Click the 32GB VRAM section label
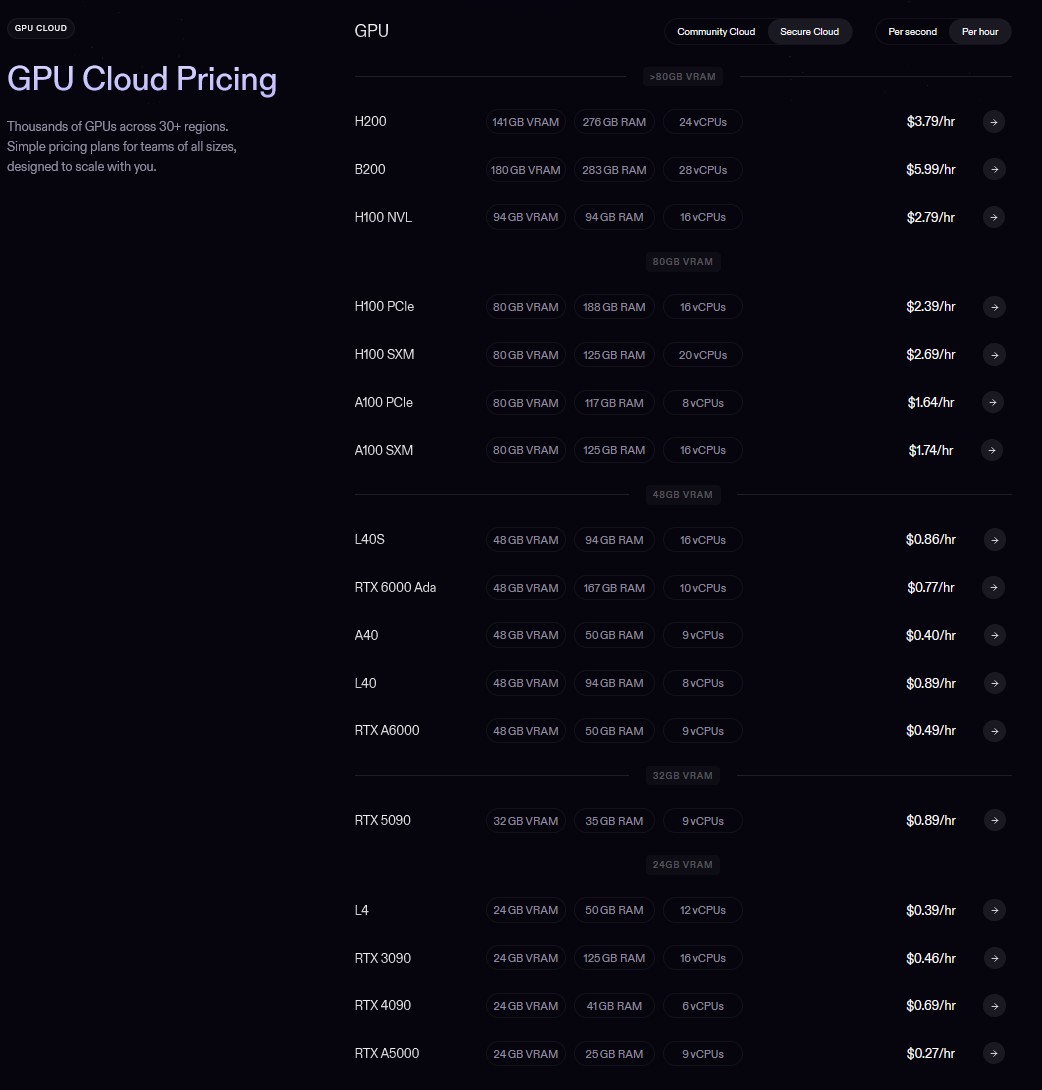The height and width of the screenshot is (1090, 1042). coord(683,775)
